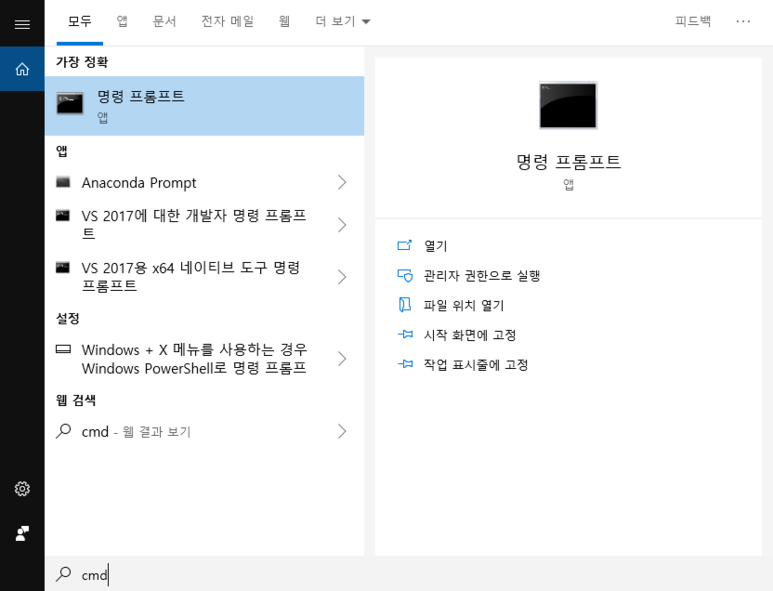Screen dimensions: 773x591
Task: Select VS 2017에 대한 개발자 명령 프롬프트 result
Action: [x=205, y=225]
